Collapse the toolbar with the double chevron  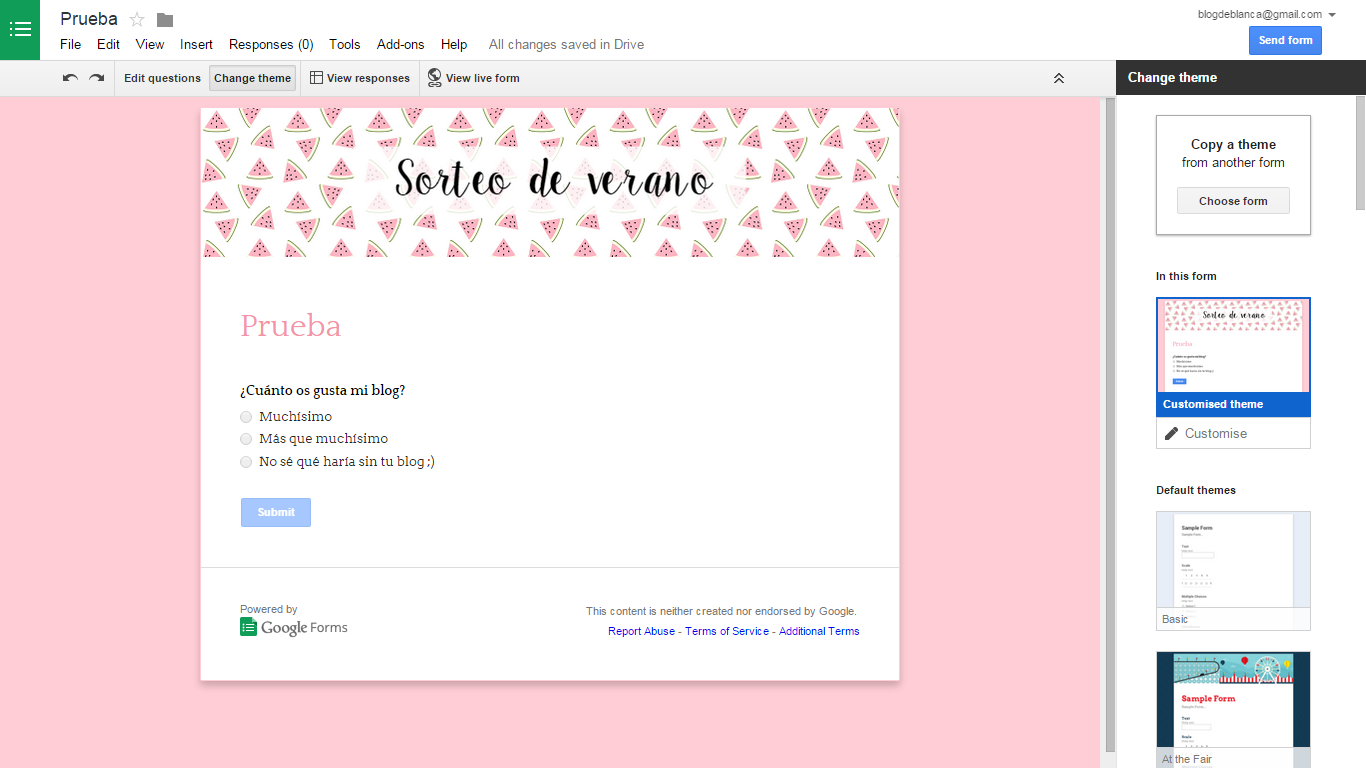pos(1058,77)
